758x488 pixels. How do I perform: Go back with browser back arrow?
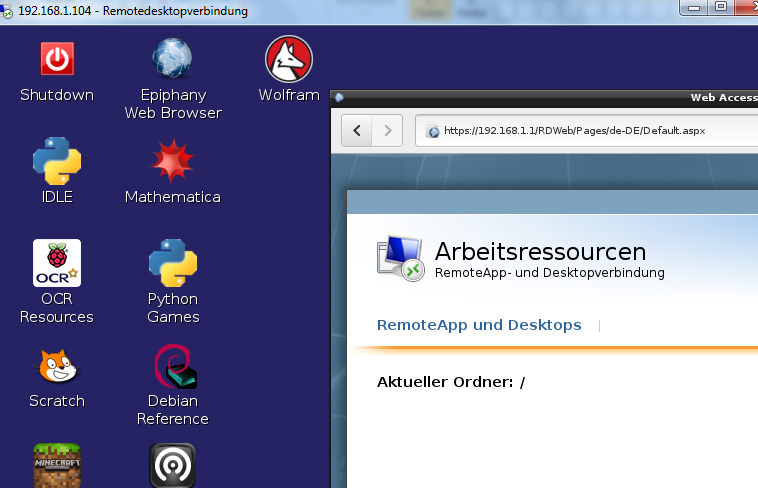click(357, 131)
